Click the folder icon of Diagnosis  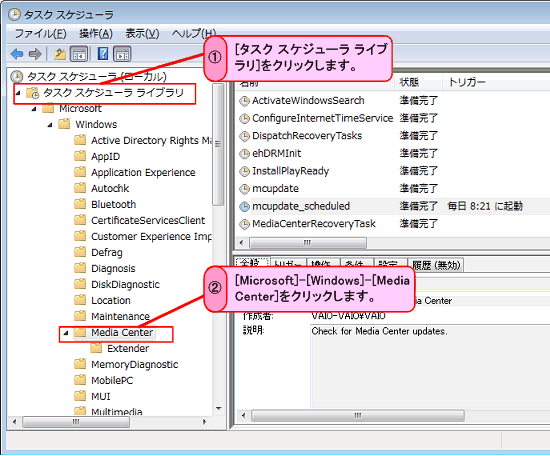pyautogui.click(x=80, y=268)
